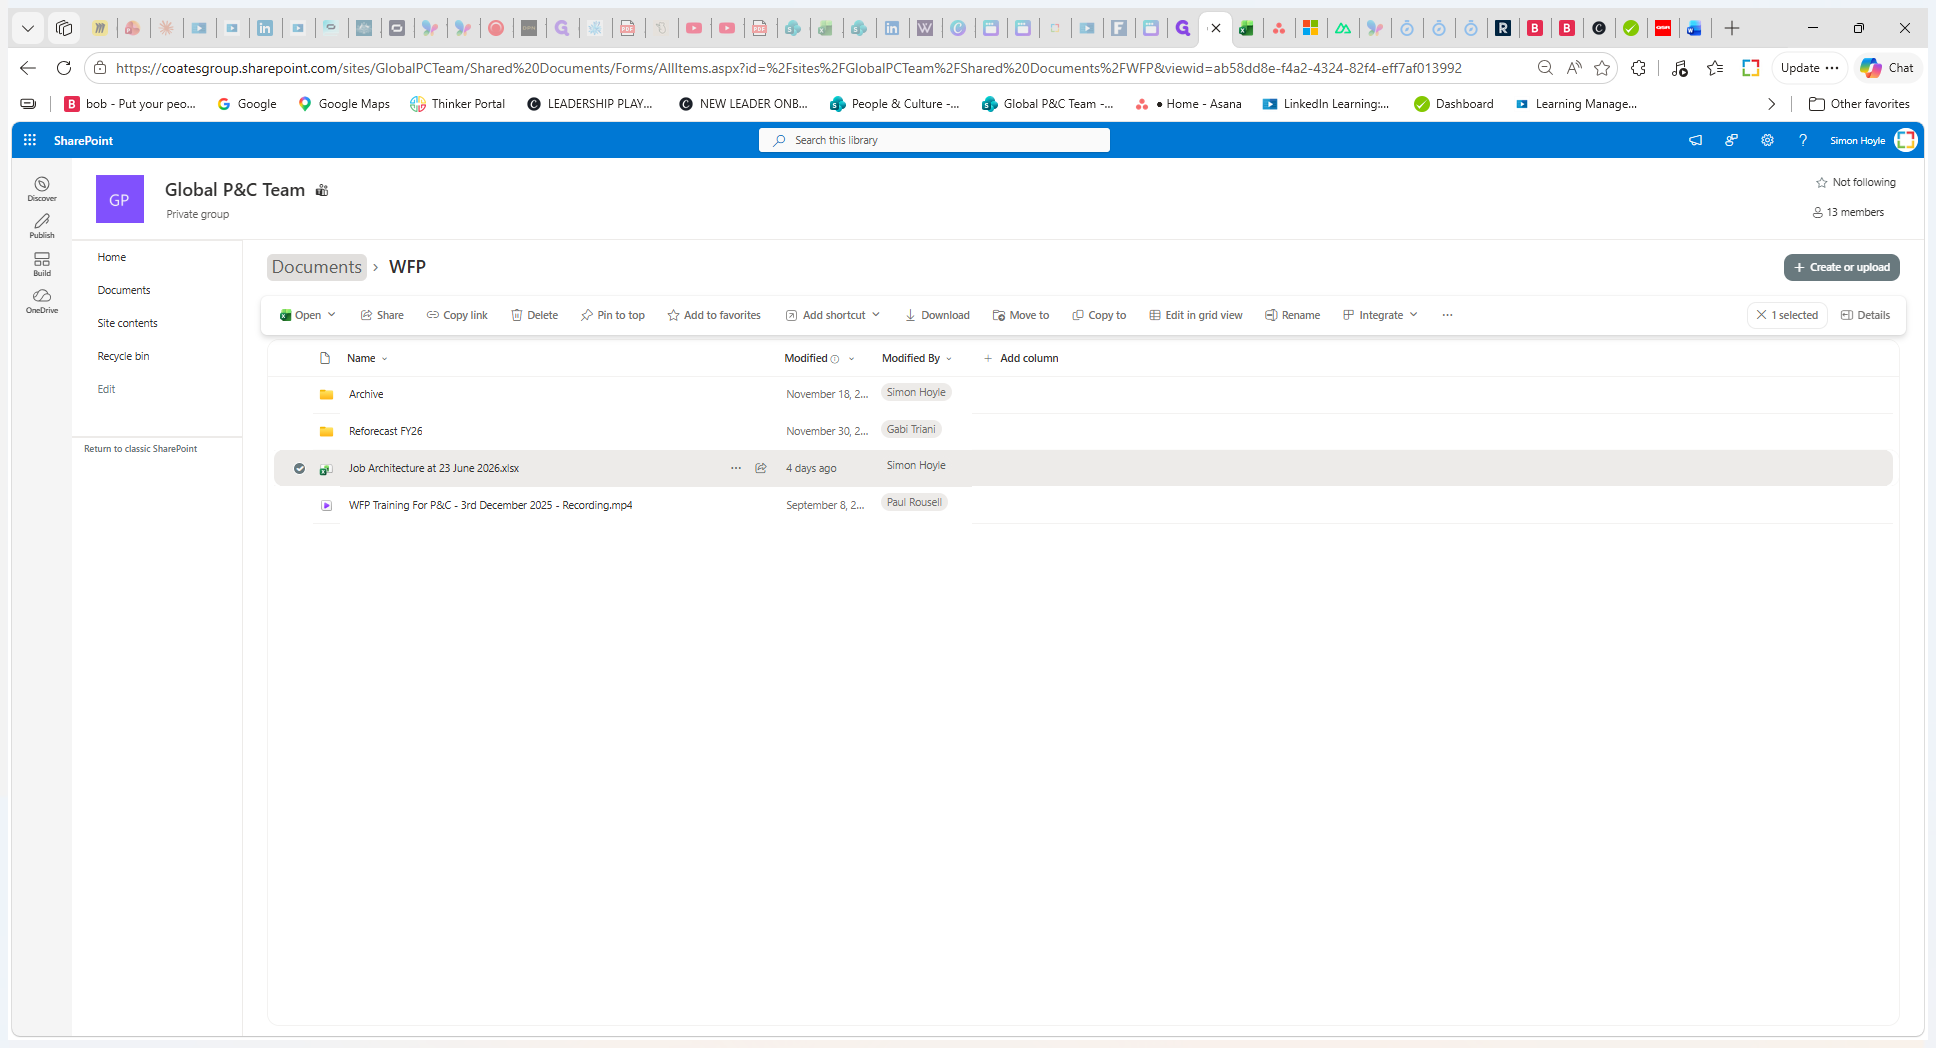This screenshot has width=1936, height=1048.
Task: Open the Details pane
Action: pos(1866,315)
